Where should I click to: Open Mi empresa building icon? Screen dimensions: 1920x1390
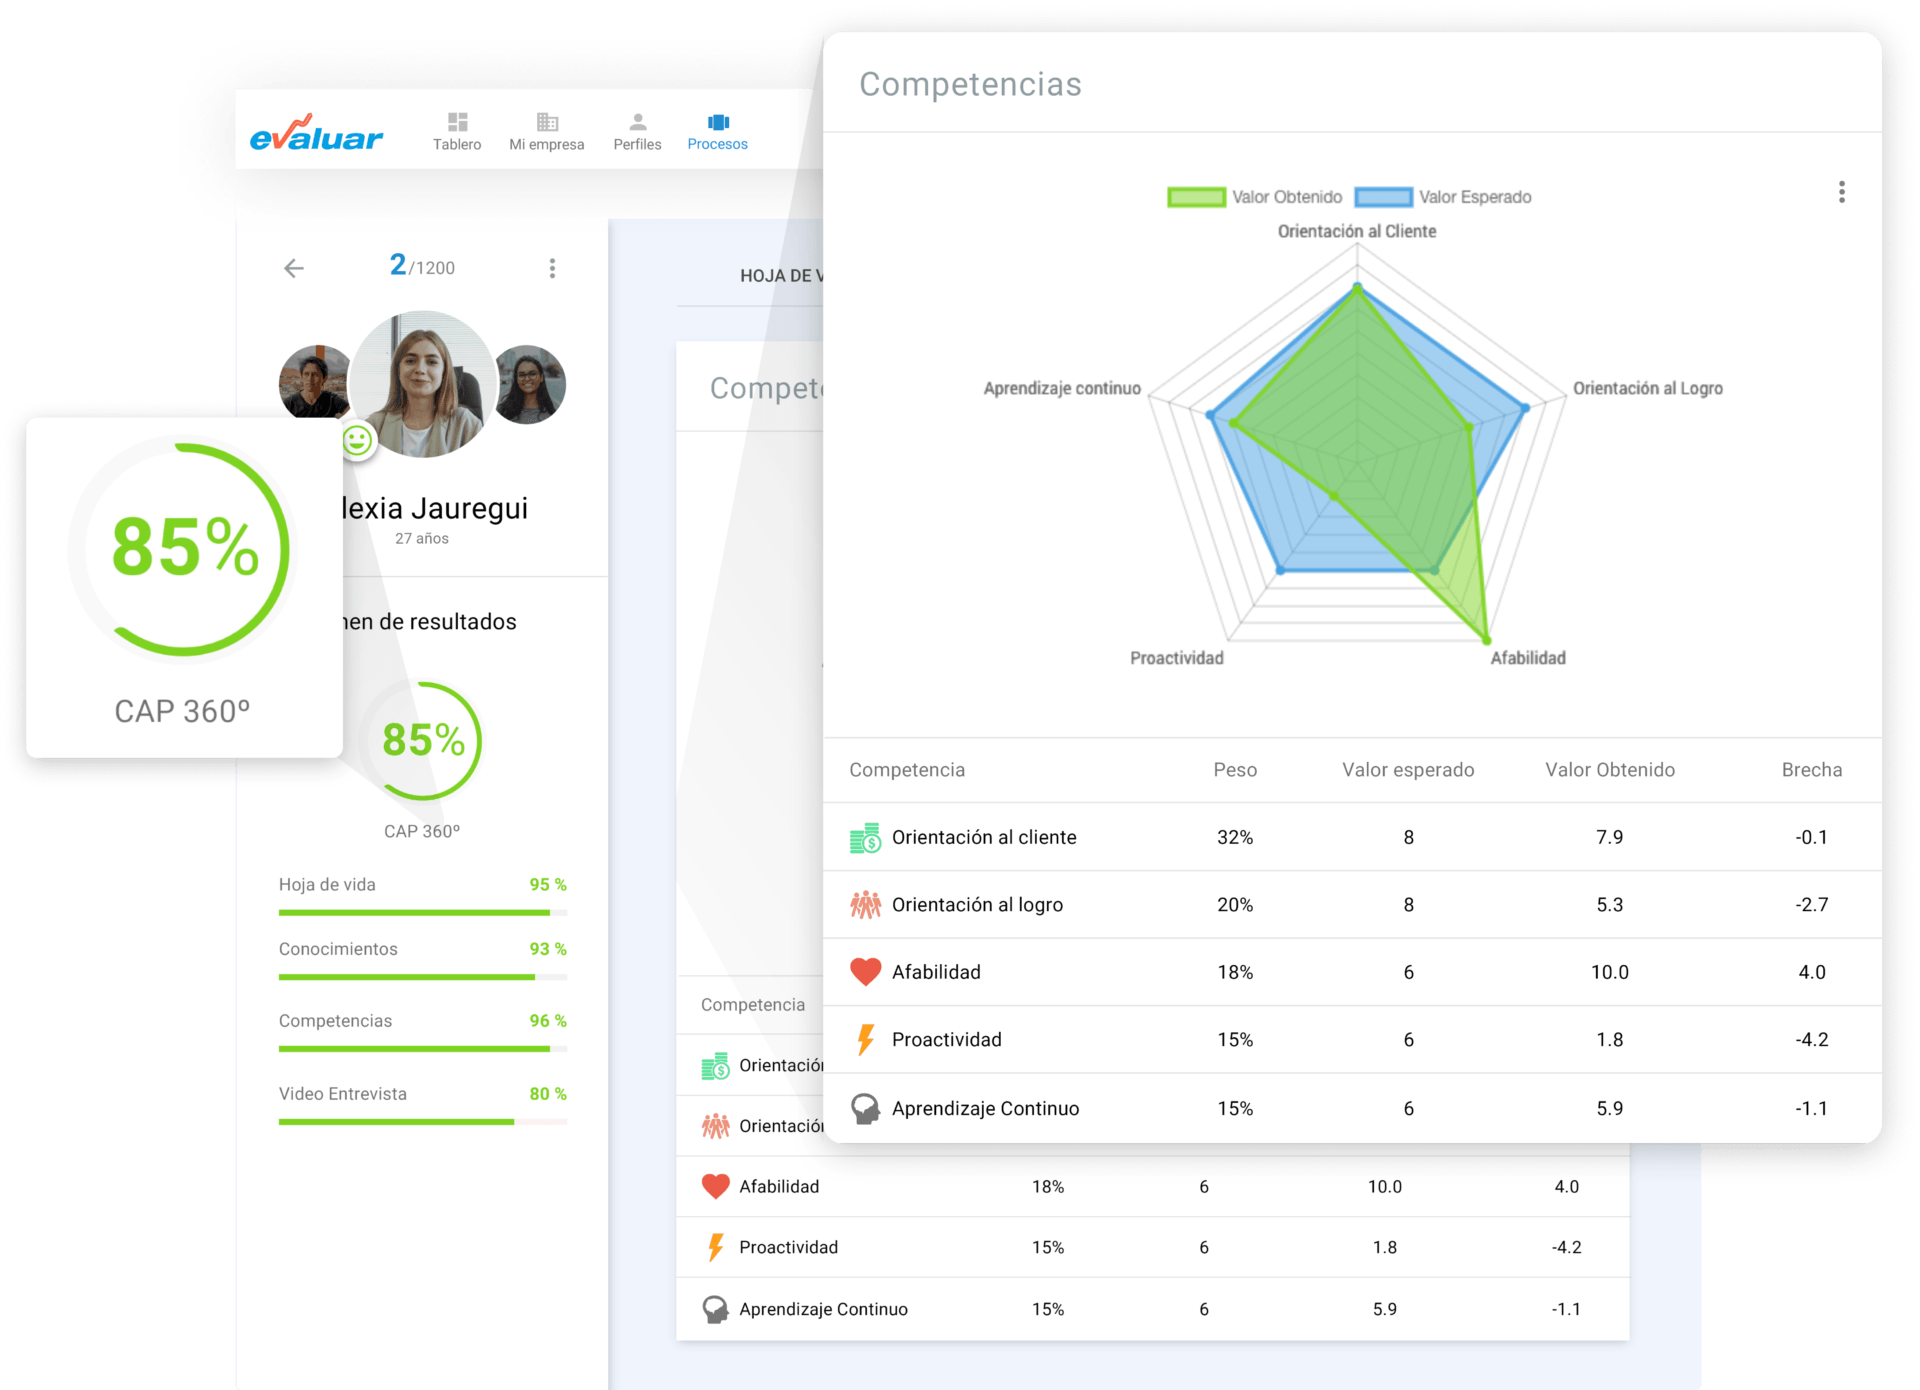547,122
